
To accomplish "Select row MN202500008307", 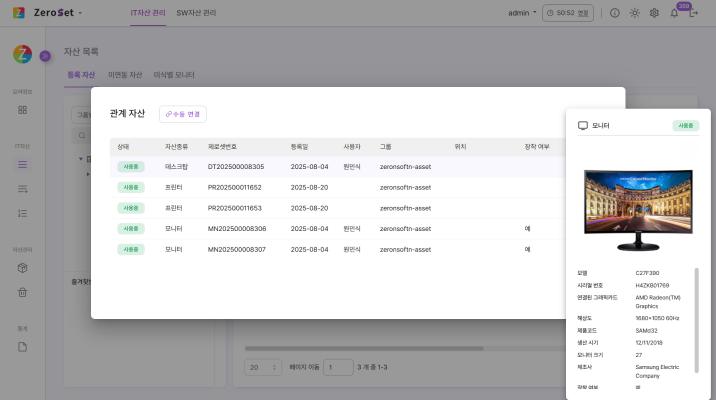I will pyautogui.click(x=337, y=249).
